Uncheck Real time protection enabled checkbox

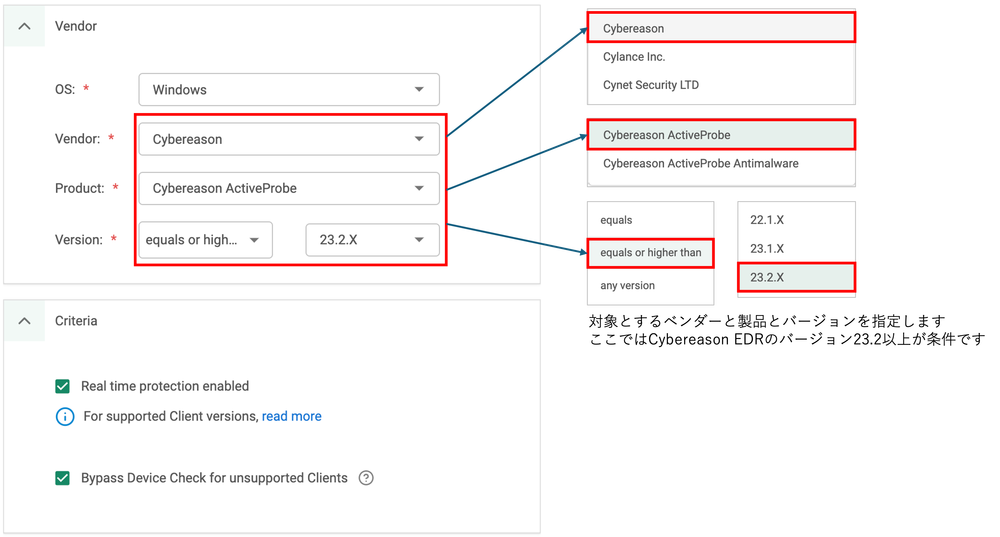tap(62, 386)
